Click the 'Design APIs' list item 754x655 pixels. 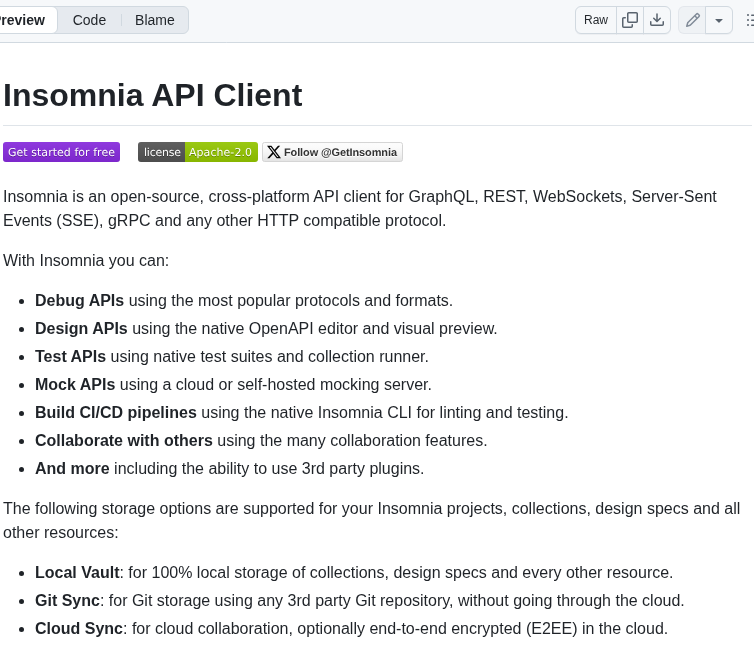[x=266, y=328]
